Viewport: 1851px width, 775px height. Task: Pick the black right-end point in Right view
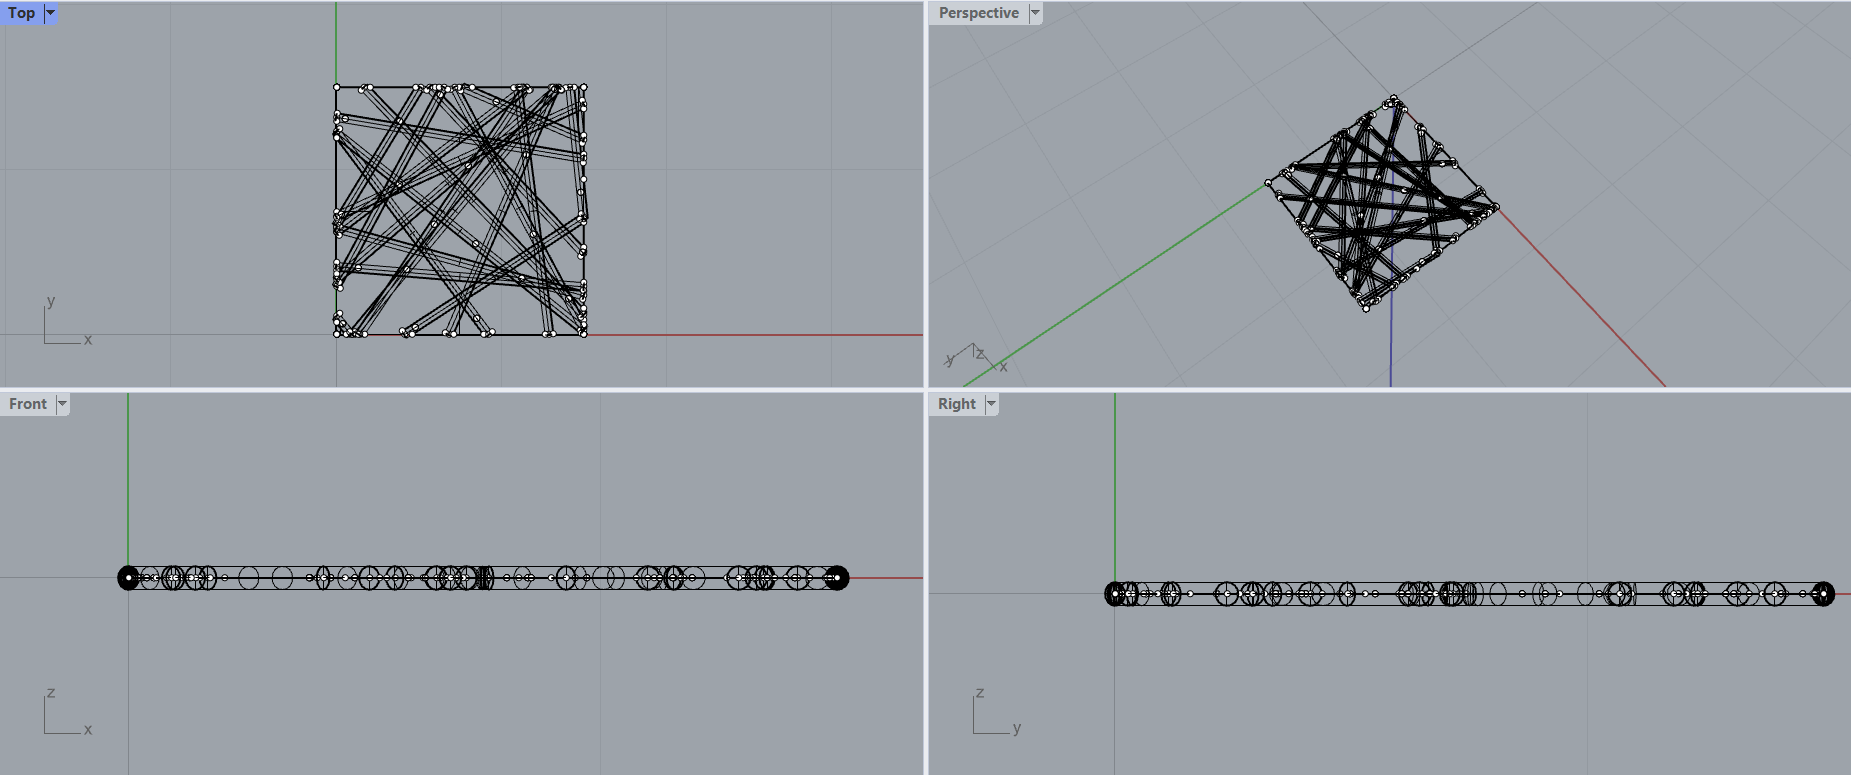(1823, 594)
